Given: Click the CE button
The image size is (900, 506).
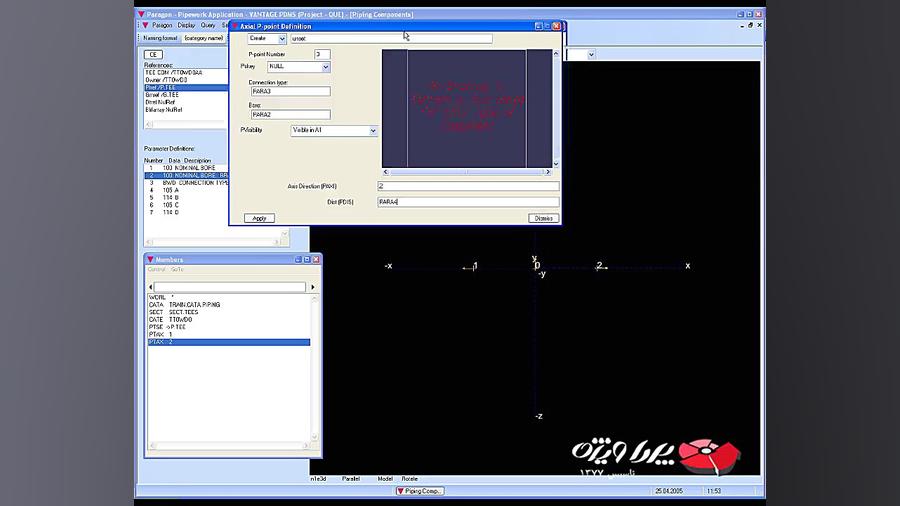Looking at the screenshot, I should pos(153,55).
